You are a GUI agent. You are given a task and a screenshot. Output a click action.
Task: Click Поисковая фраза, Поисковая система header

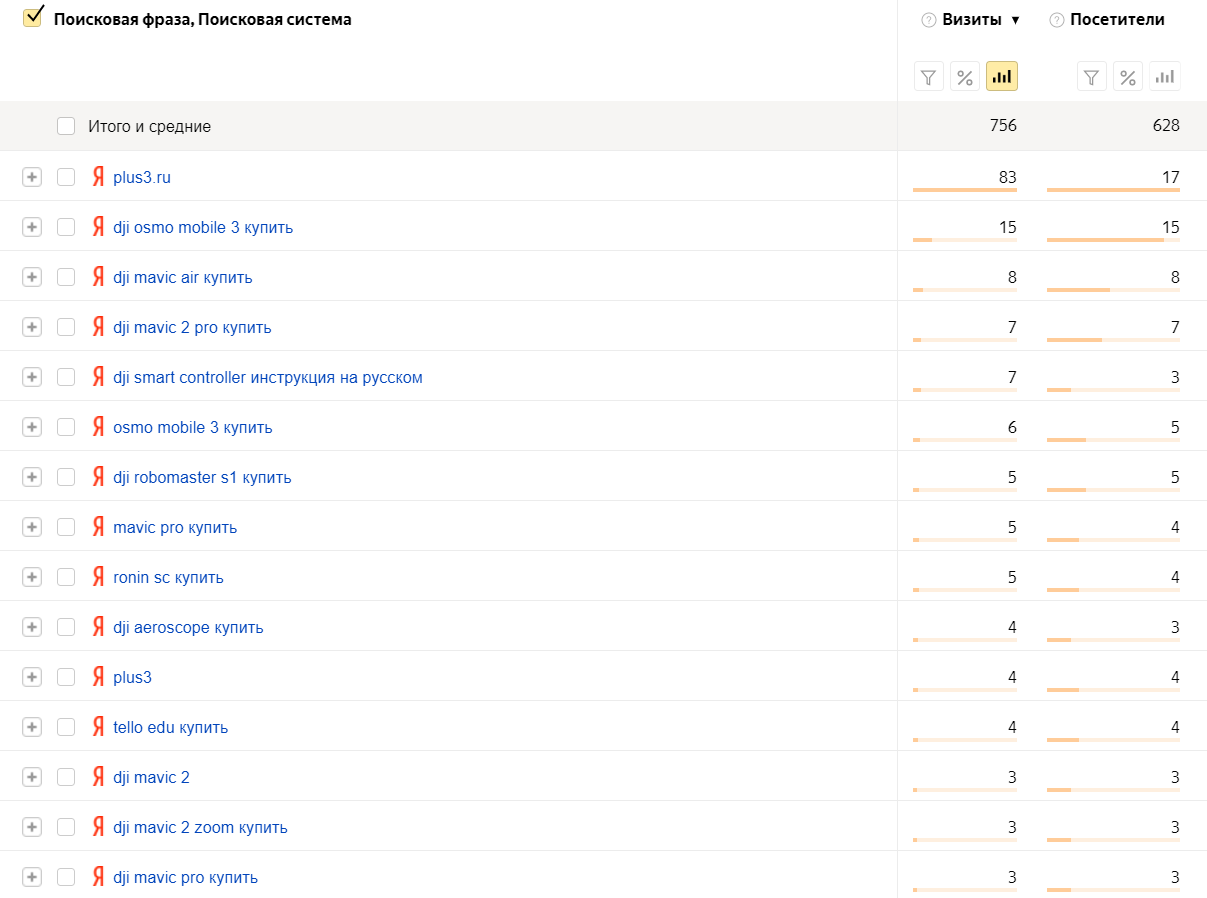coord(202,20)
